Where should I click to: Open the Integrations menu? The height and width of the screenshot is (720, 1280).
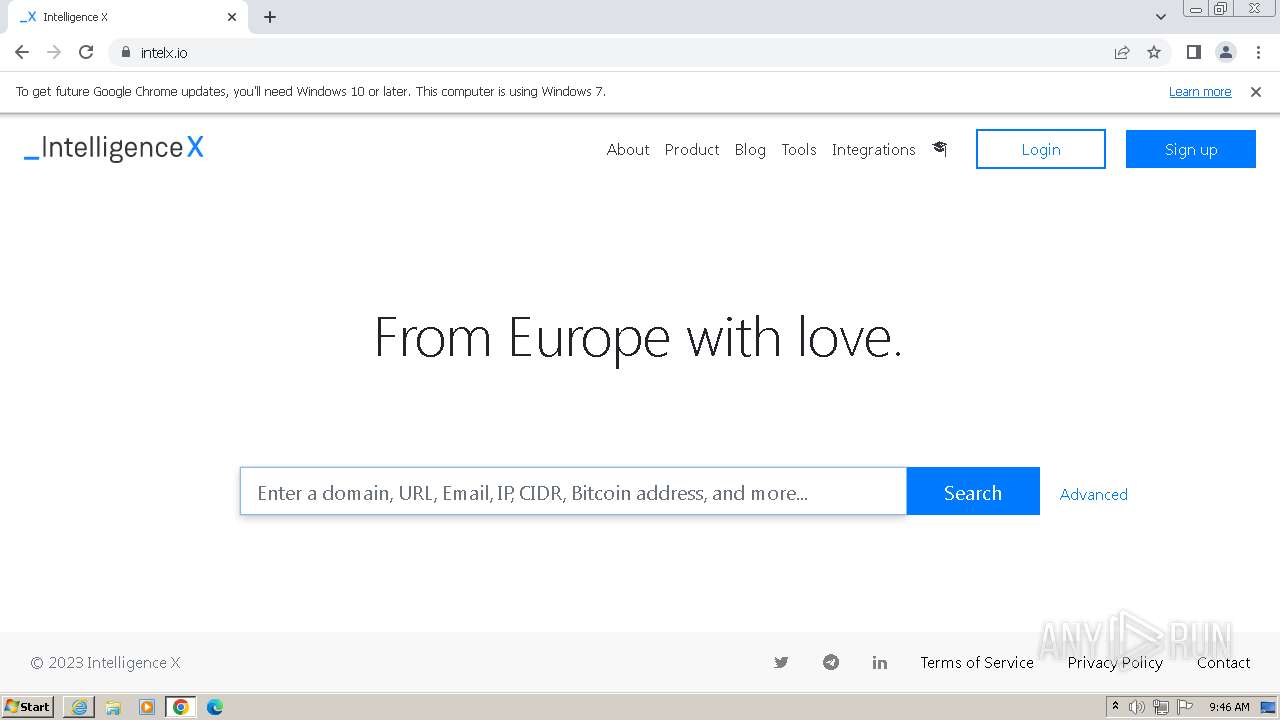click(874, 149)
